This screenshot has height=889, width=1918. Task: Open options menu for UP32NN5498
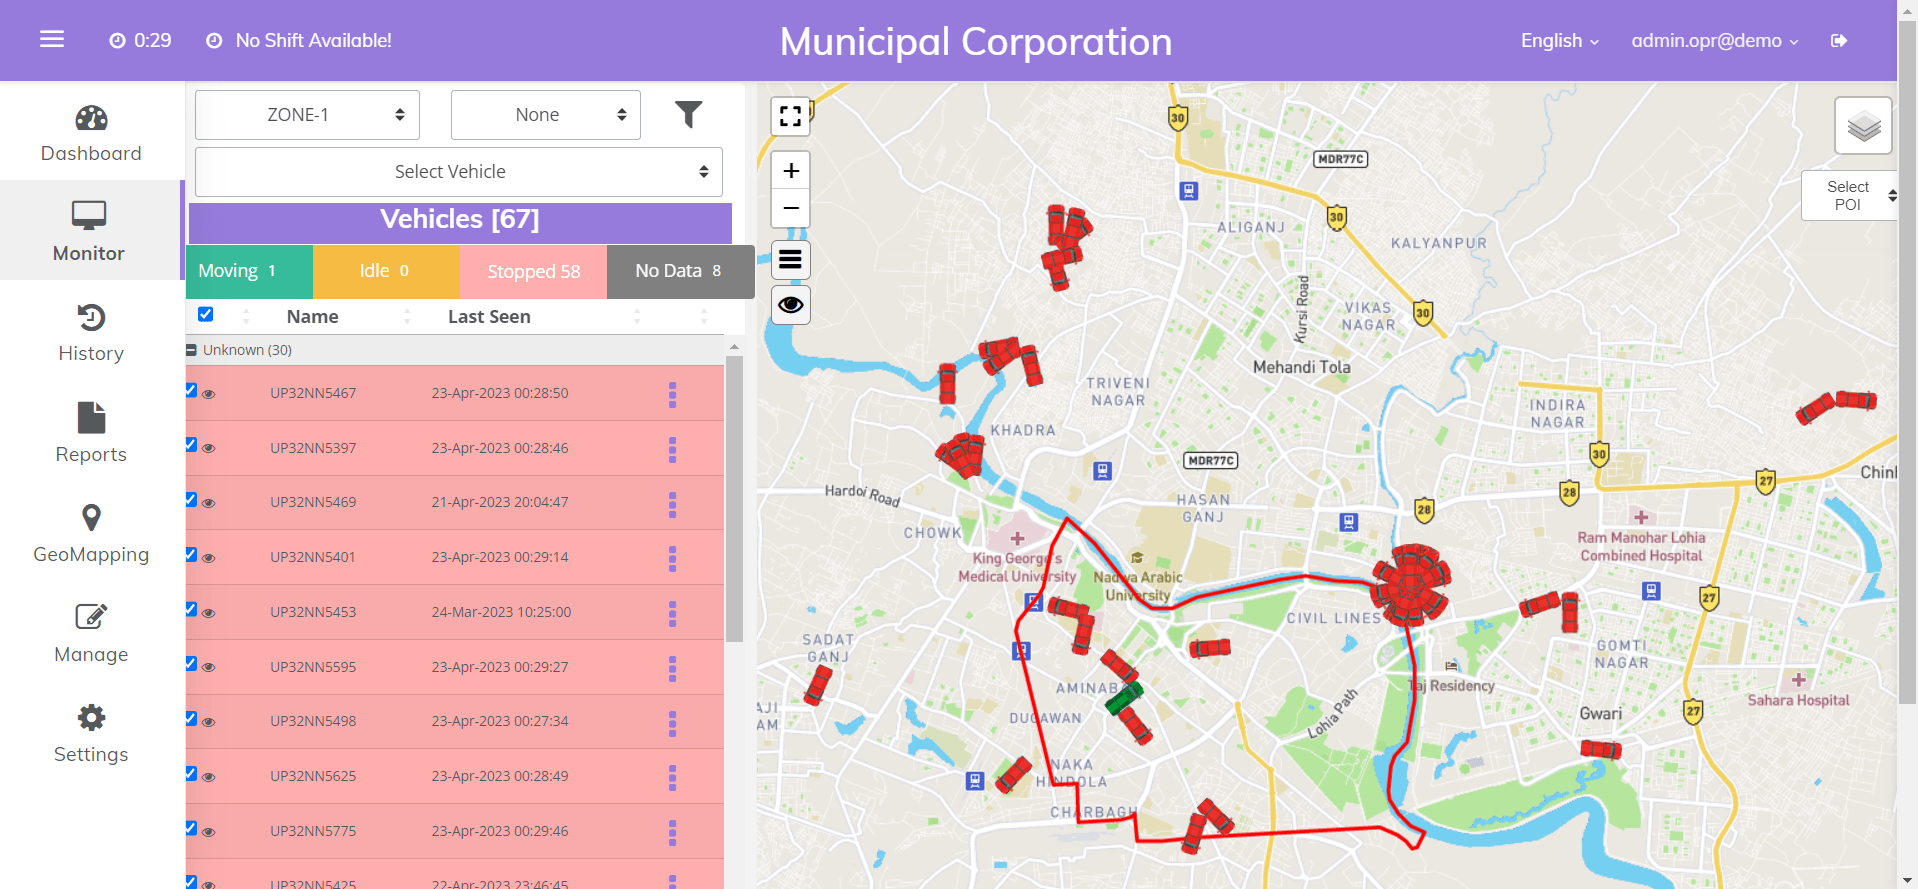coord(672,722)
